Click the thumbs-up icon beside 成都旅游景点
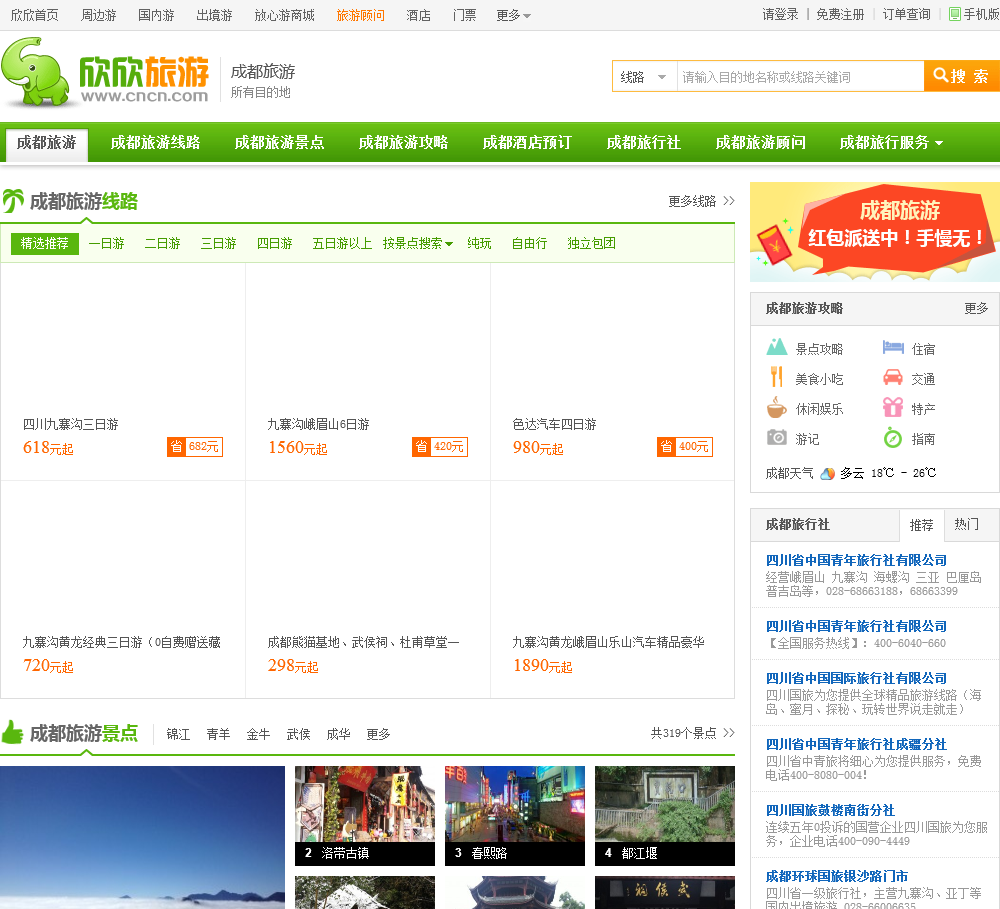Screen dimensions: 1000x909 (x=12, y=732)
